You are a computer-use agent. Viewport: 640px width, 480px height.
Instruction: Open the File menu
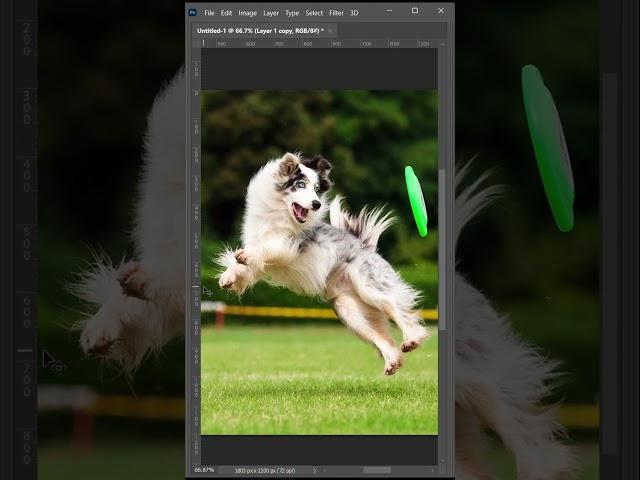[x=209, y=13]
